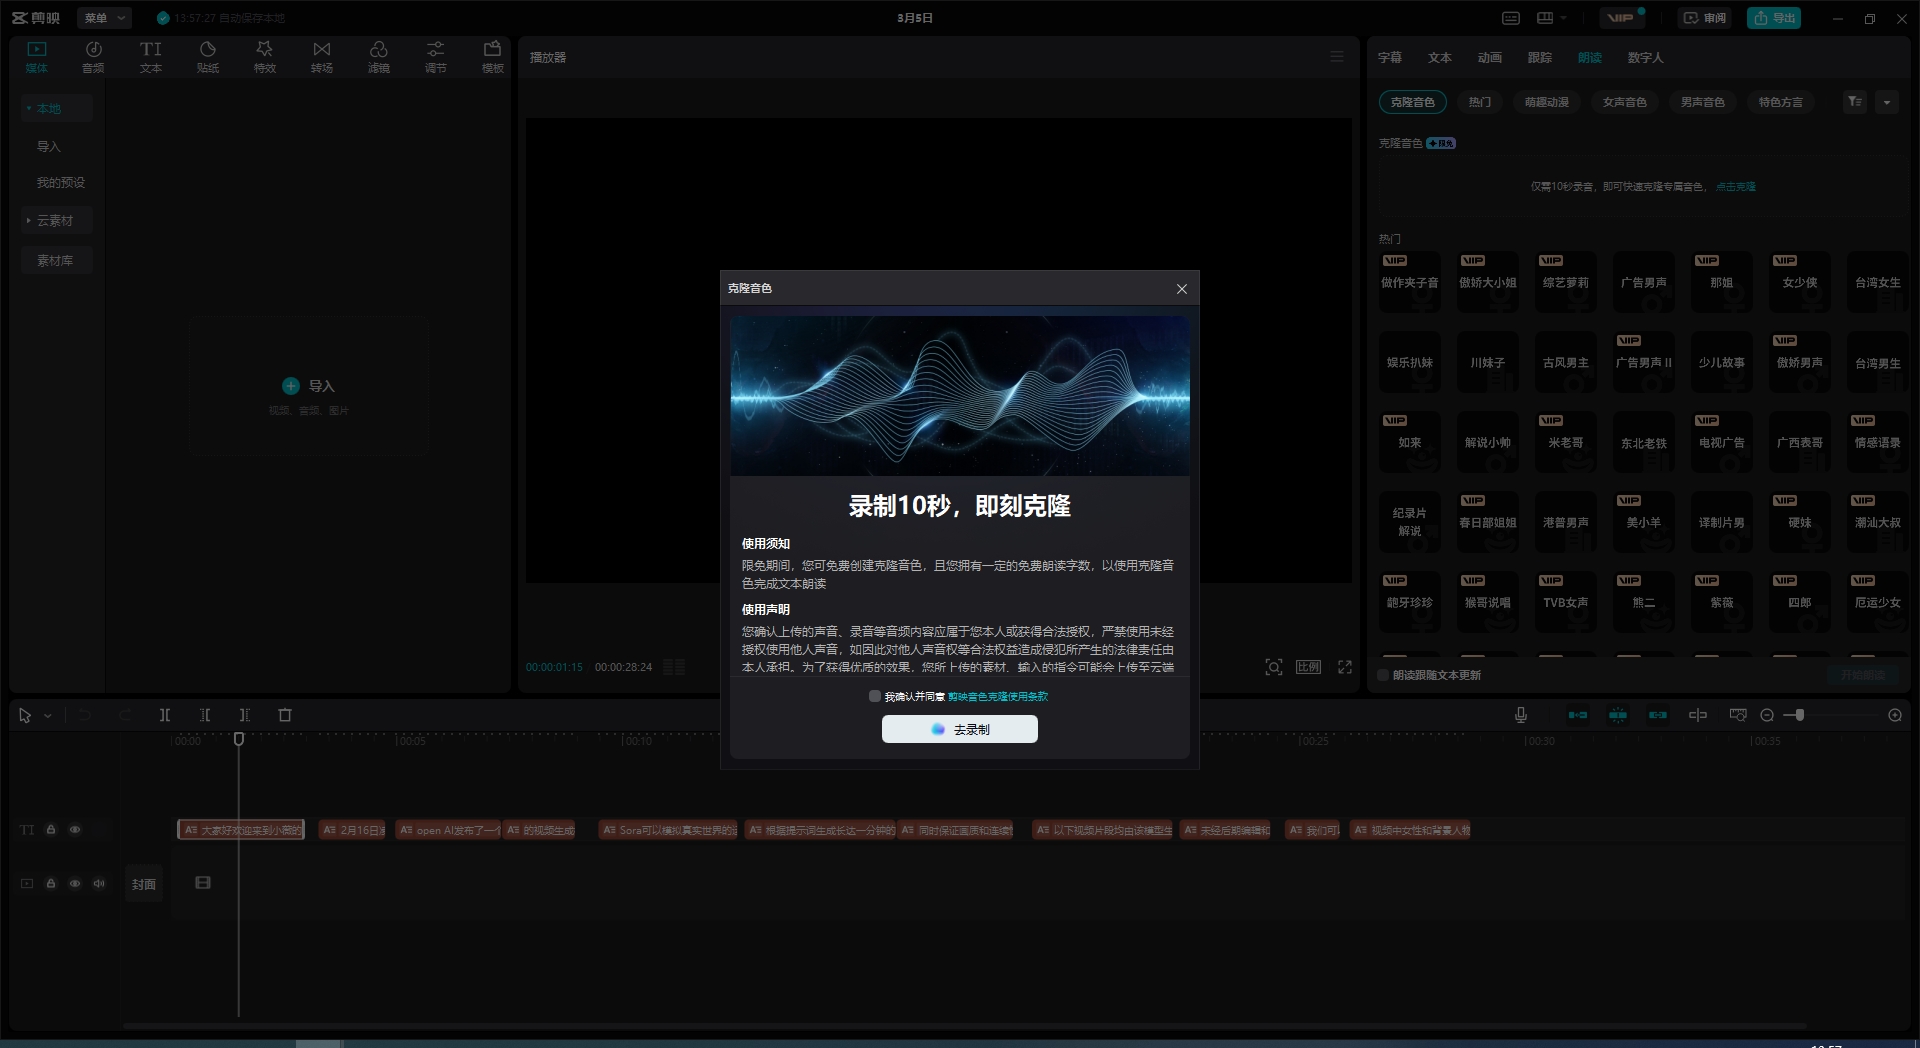Open the 调节 adjustment panel

[436, 57]
